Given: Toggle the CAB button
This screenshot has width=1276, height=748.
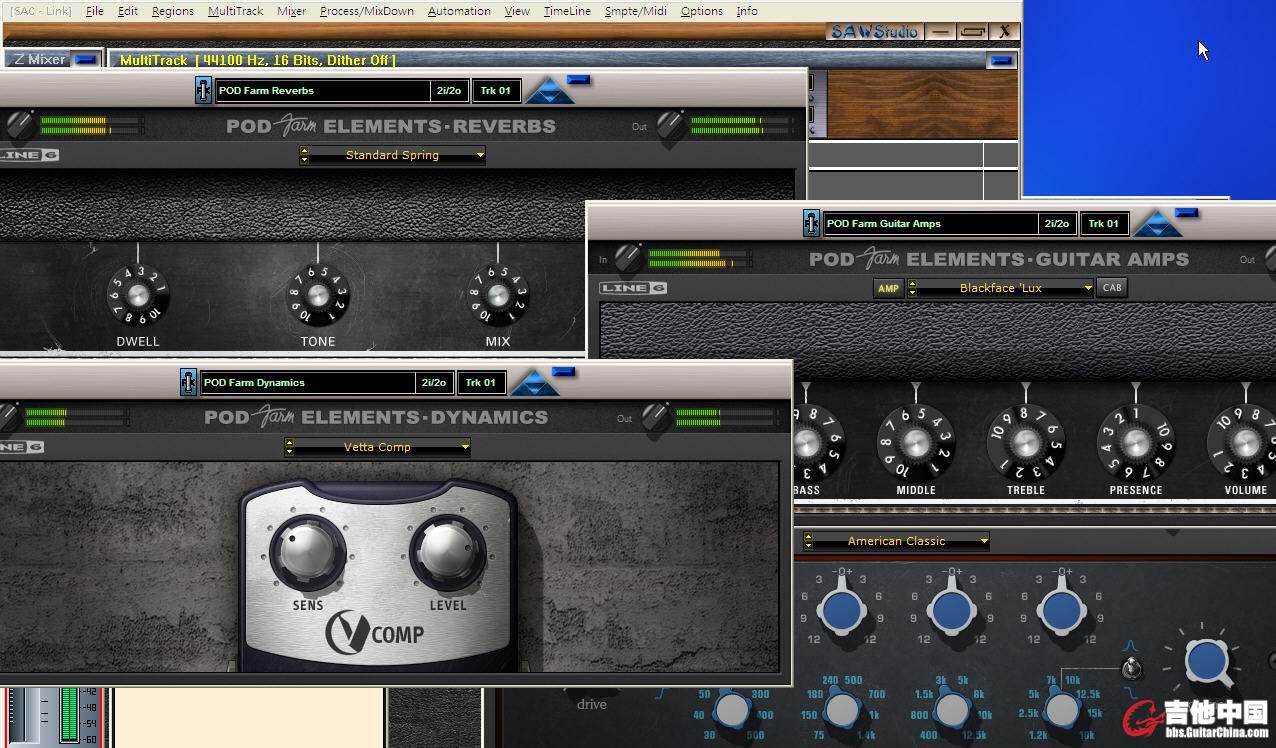Looking at the screenshot, I should (1112, 287).
